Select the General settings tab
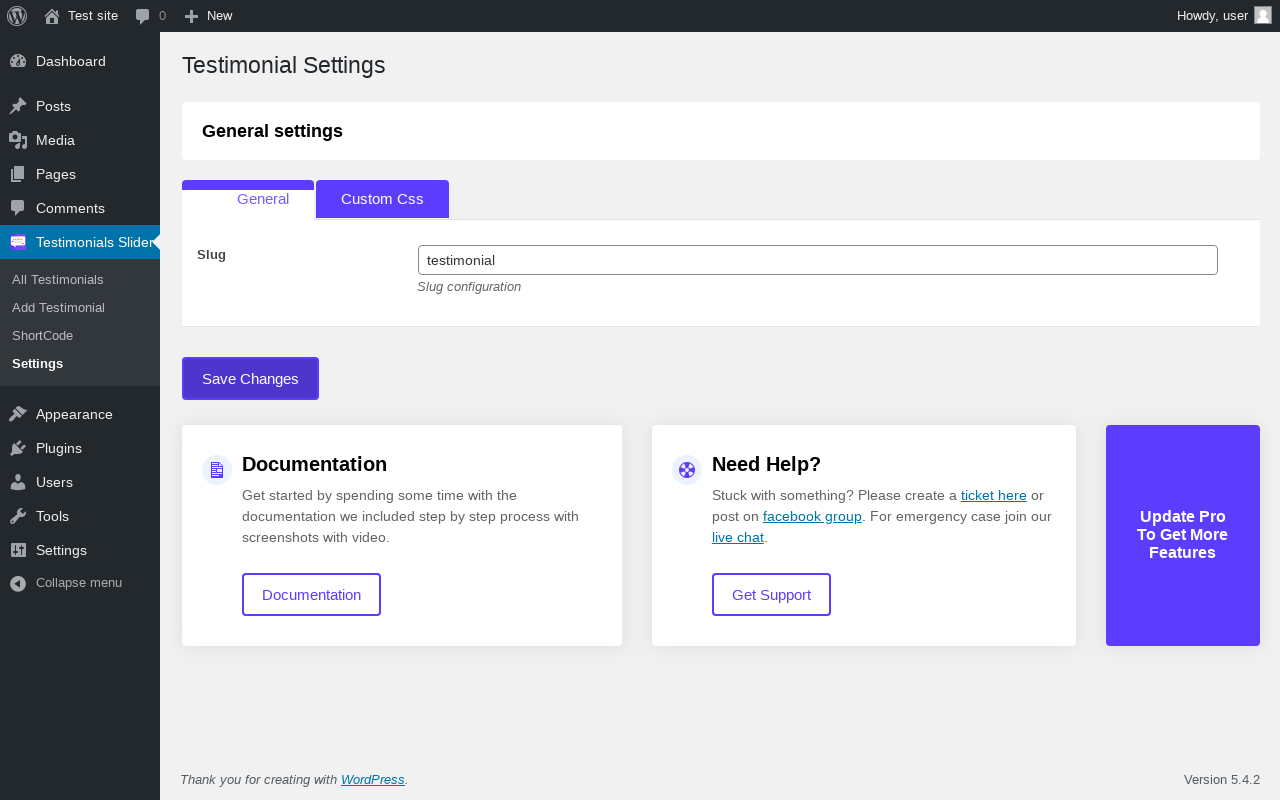 pos(263,199)
